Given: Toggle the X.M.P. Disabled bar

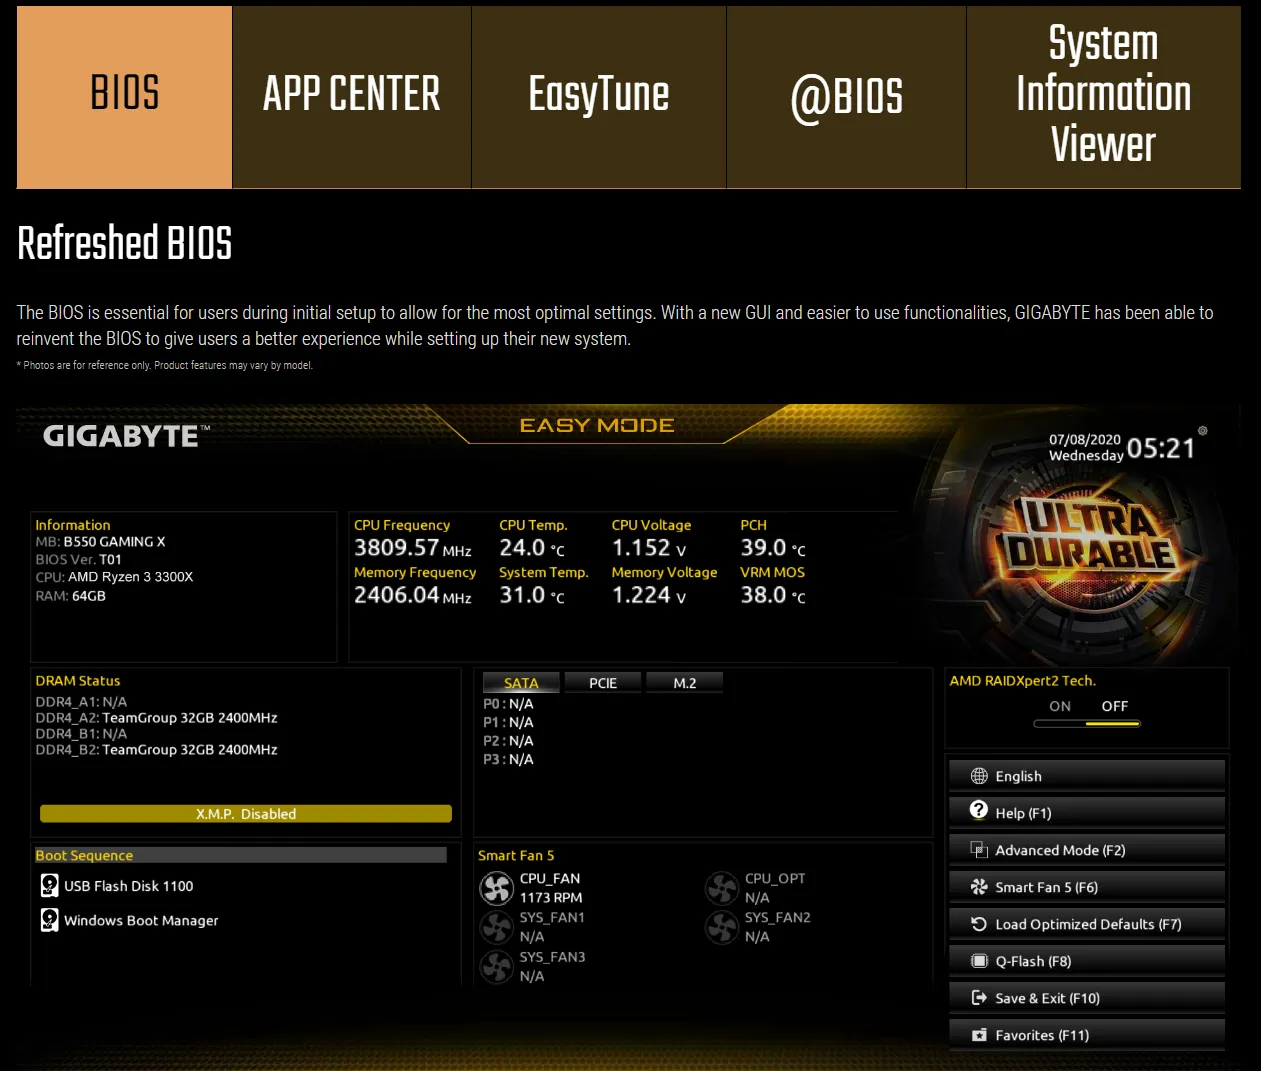Looking at the screenshot, I should pyautogui.click(x=246, y=814).
